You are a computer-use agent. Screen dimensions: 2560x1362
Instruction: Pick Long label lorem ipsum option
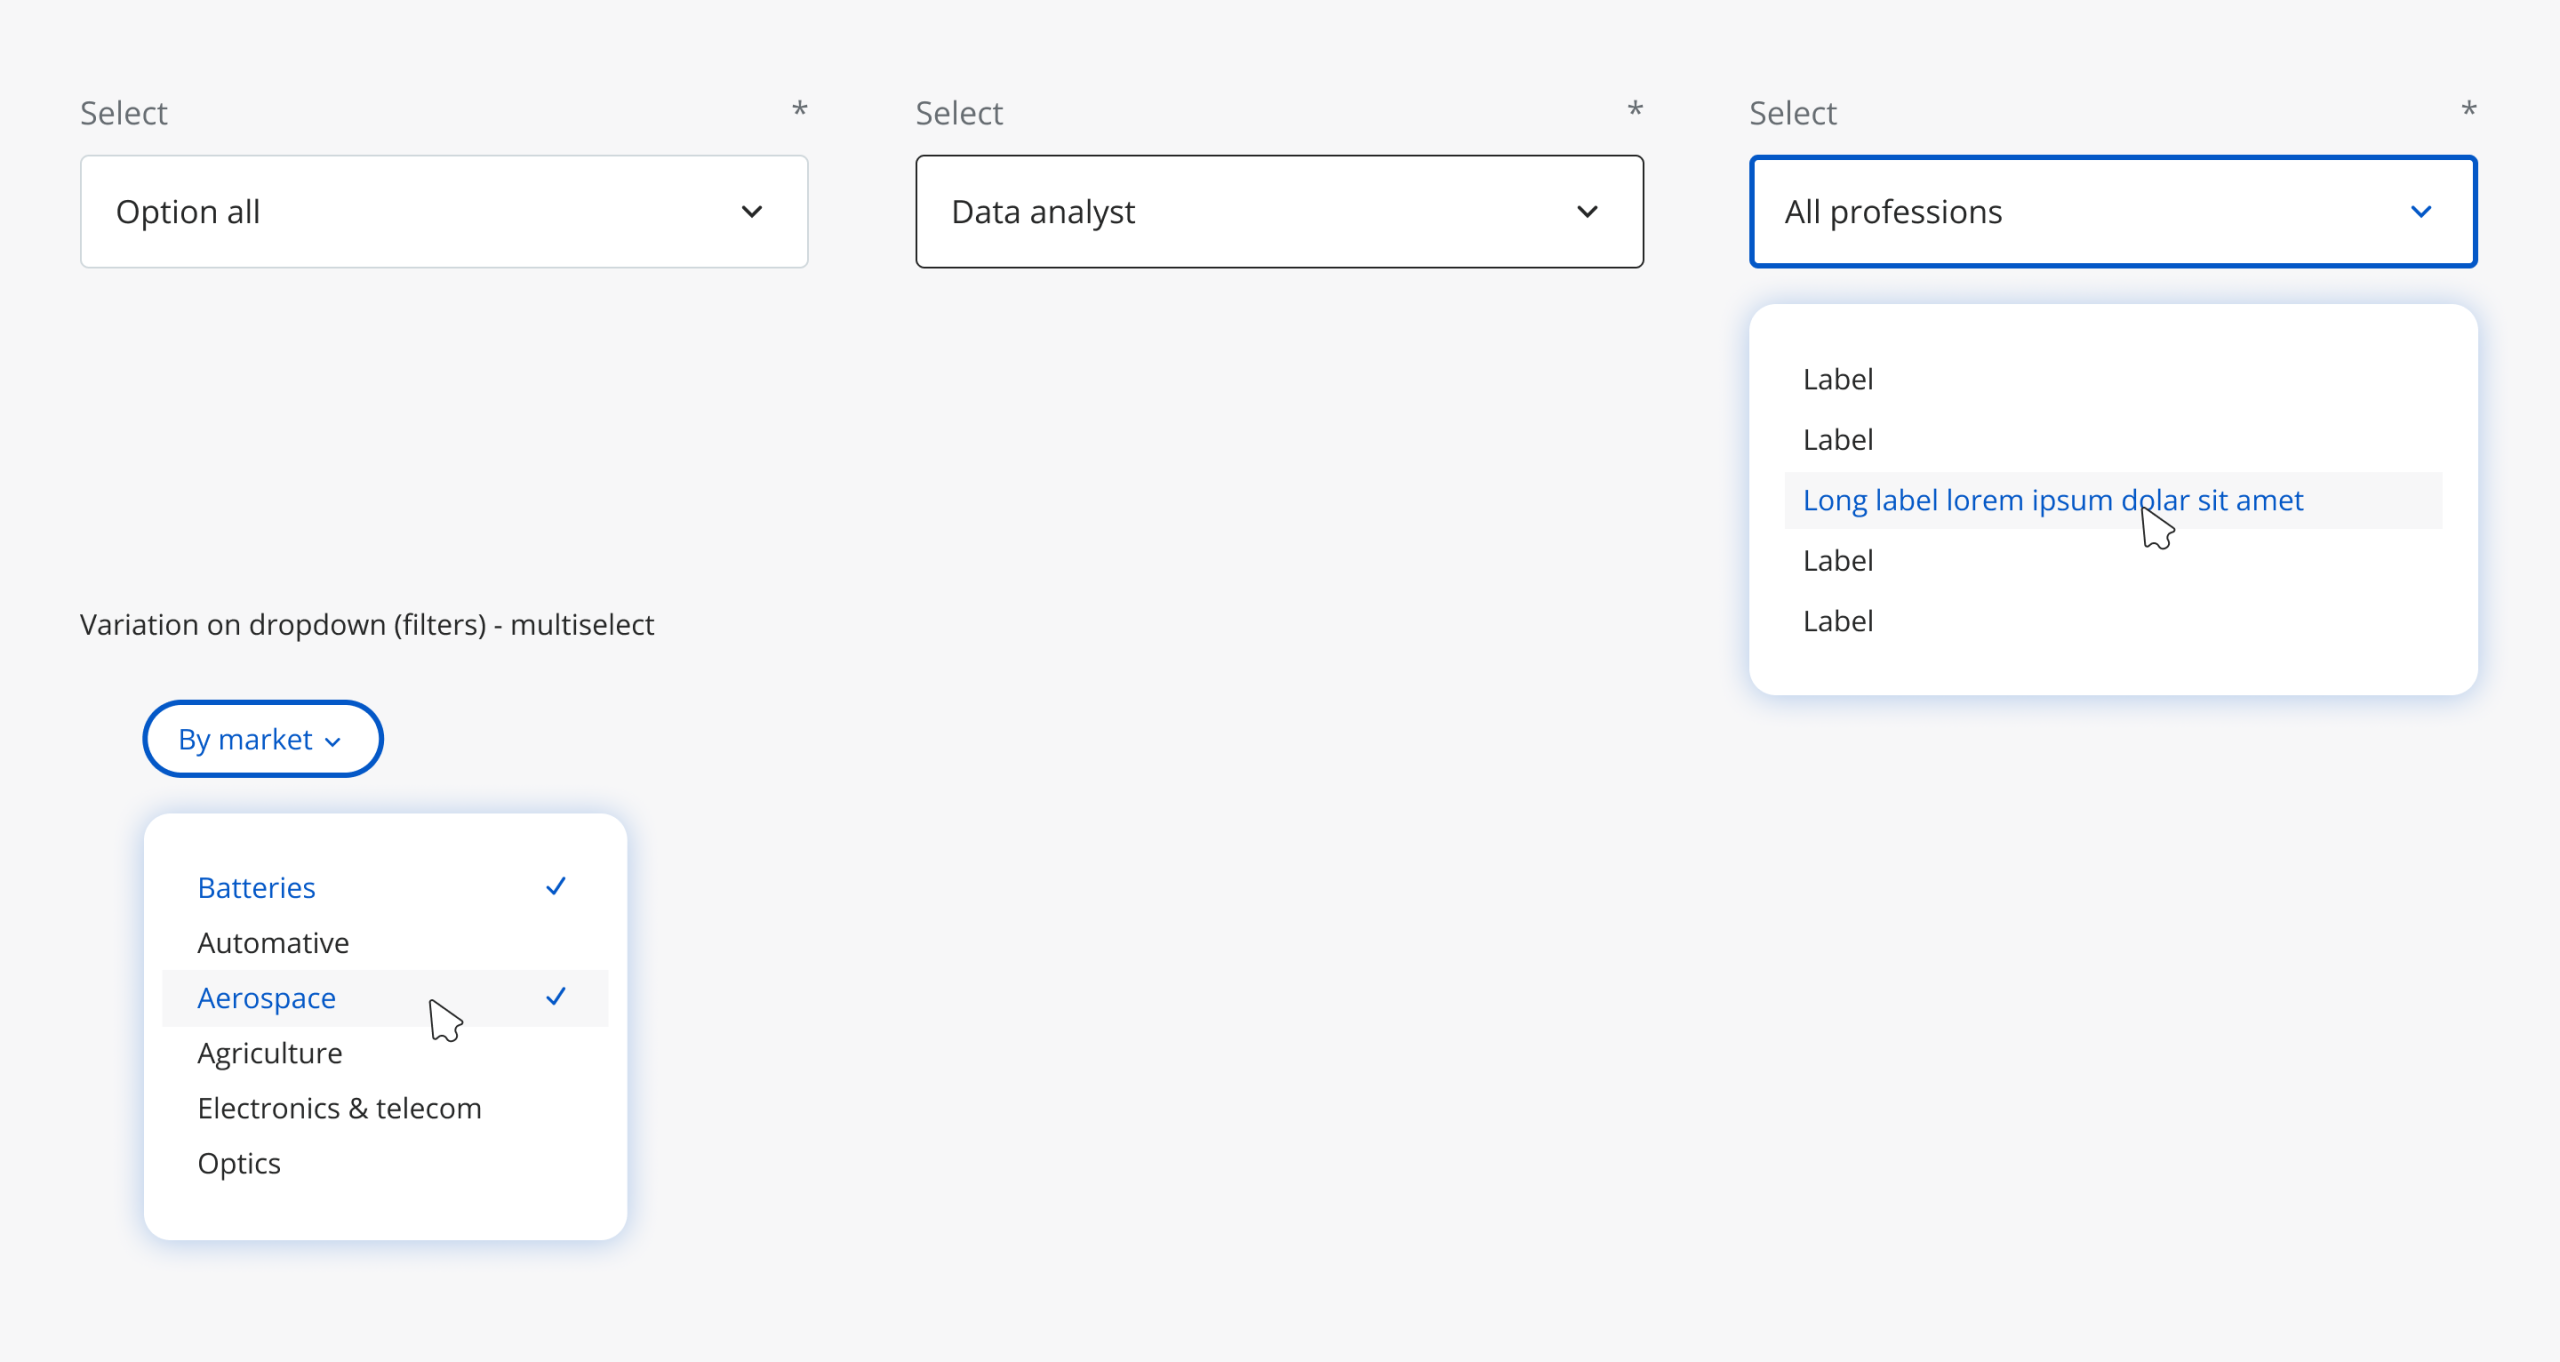[2052, 500]
